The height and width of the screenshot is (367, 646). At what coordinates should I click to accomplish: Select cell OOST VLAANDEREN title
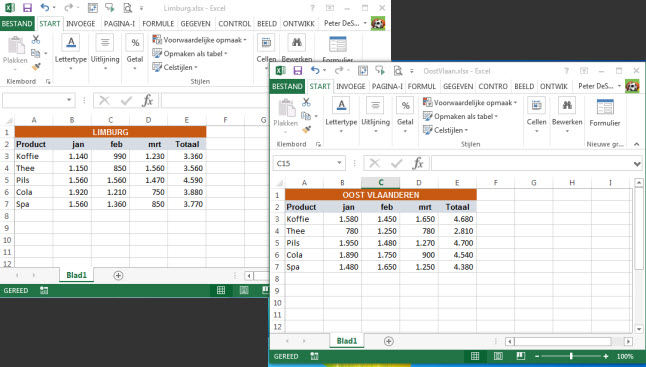[381, 195]
